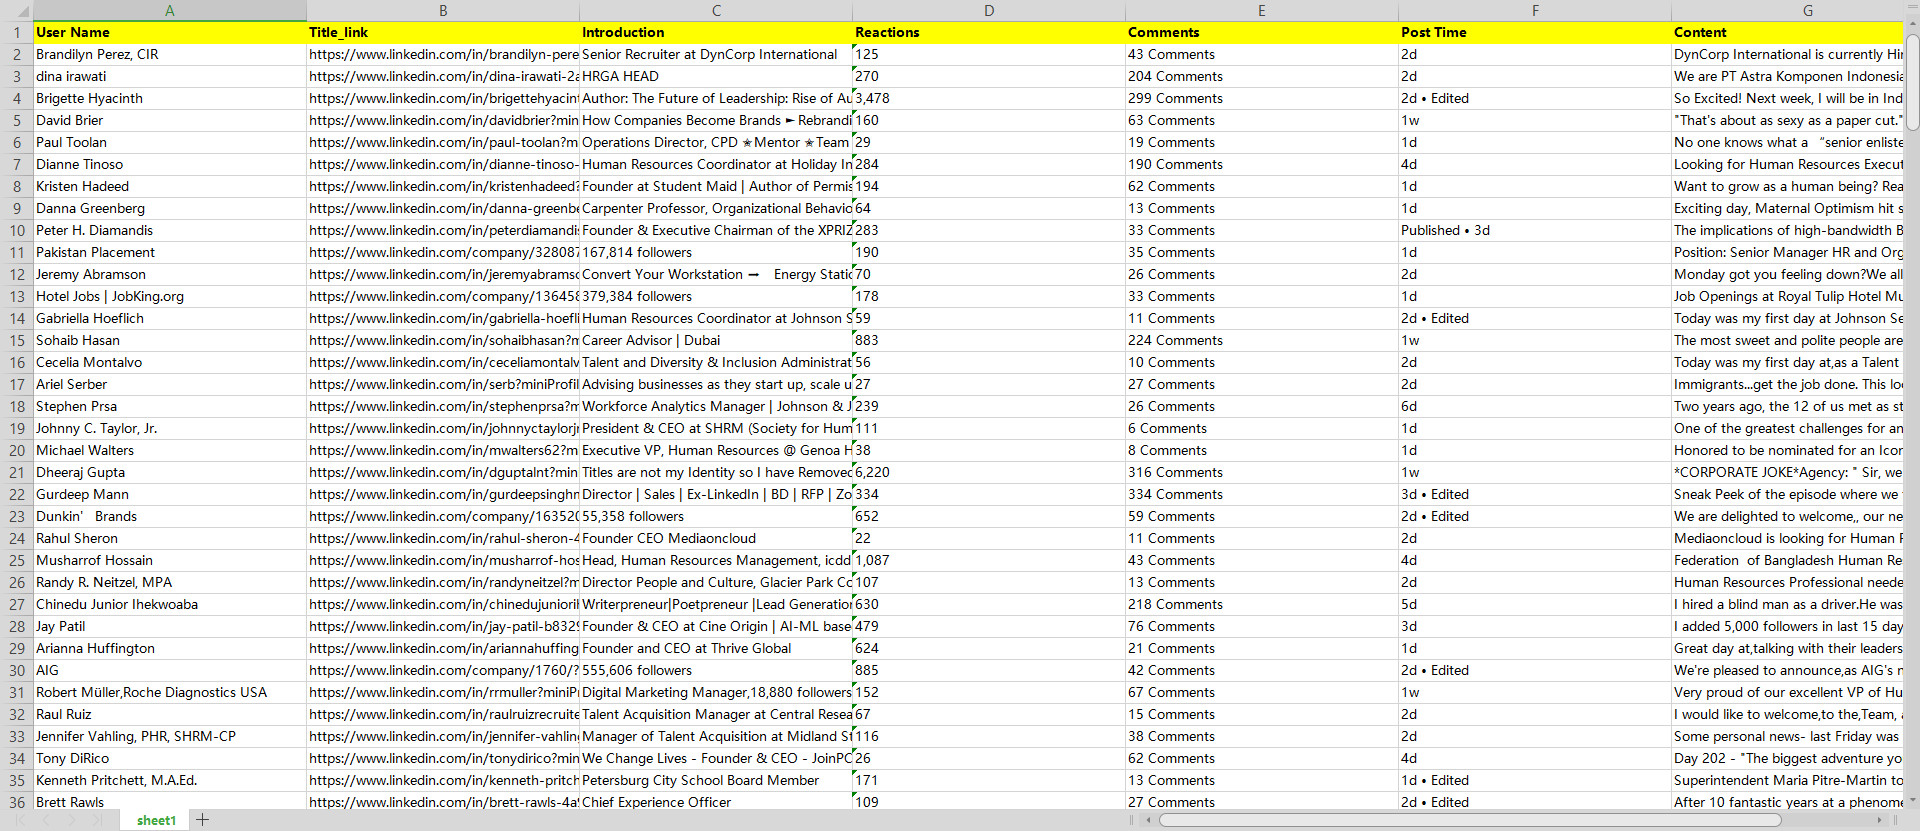
Task: Click the vertical scrollbar thumb
Action: (x=1912, y=80)
